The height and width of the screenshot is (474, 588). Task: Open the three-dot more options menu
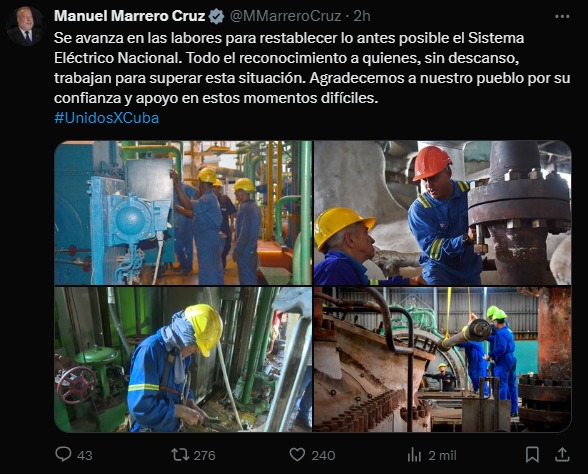562,16
